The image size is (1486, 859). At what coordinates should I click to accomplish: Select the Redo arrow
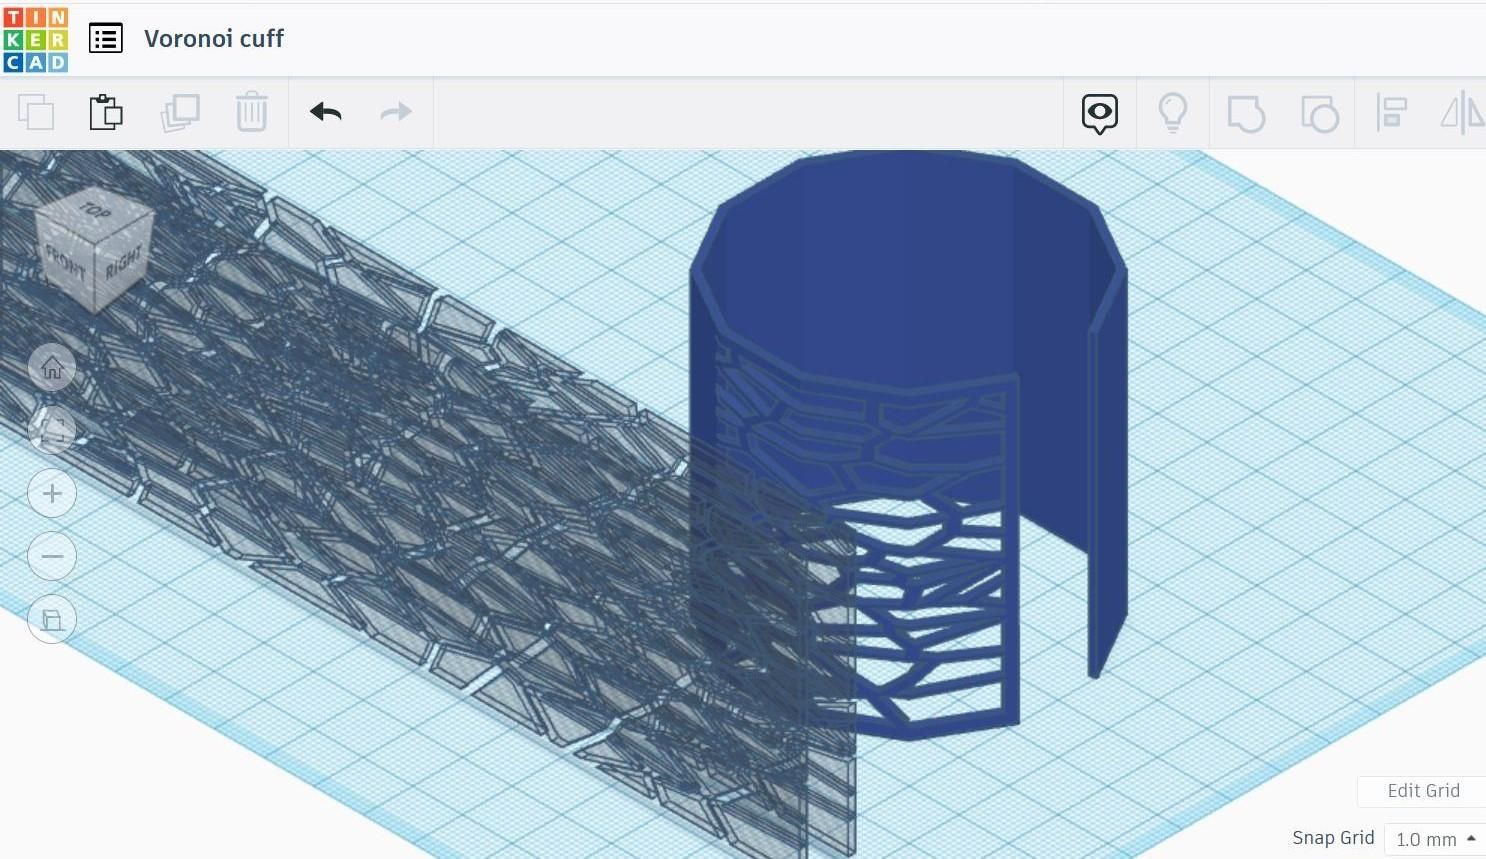(x=395, y=112)
